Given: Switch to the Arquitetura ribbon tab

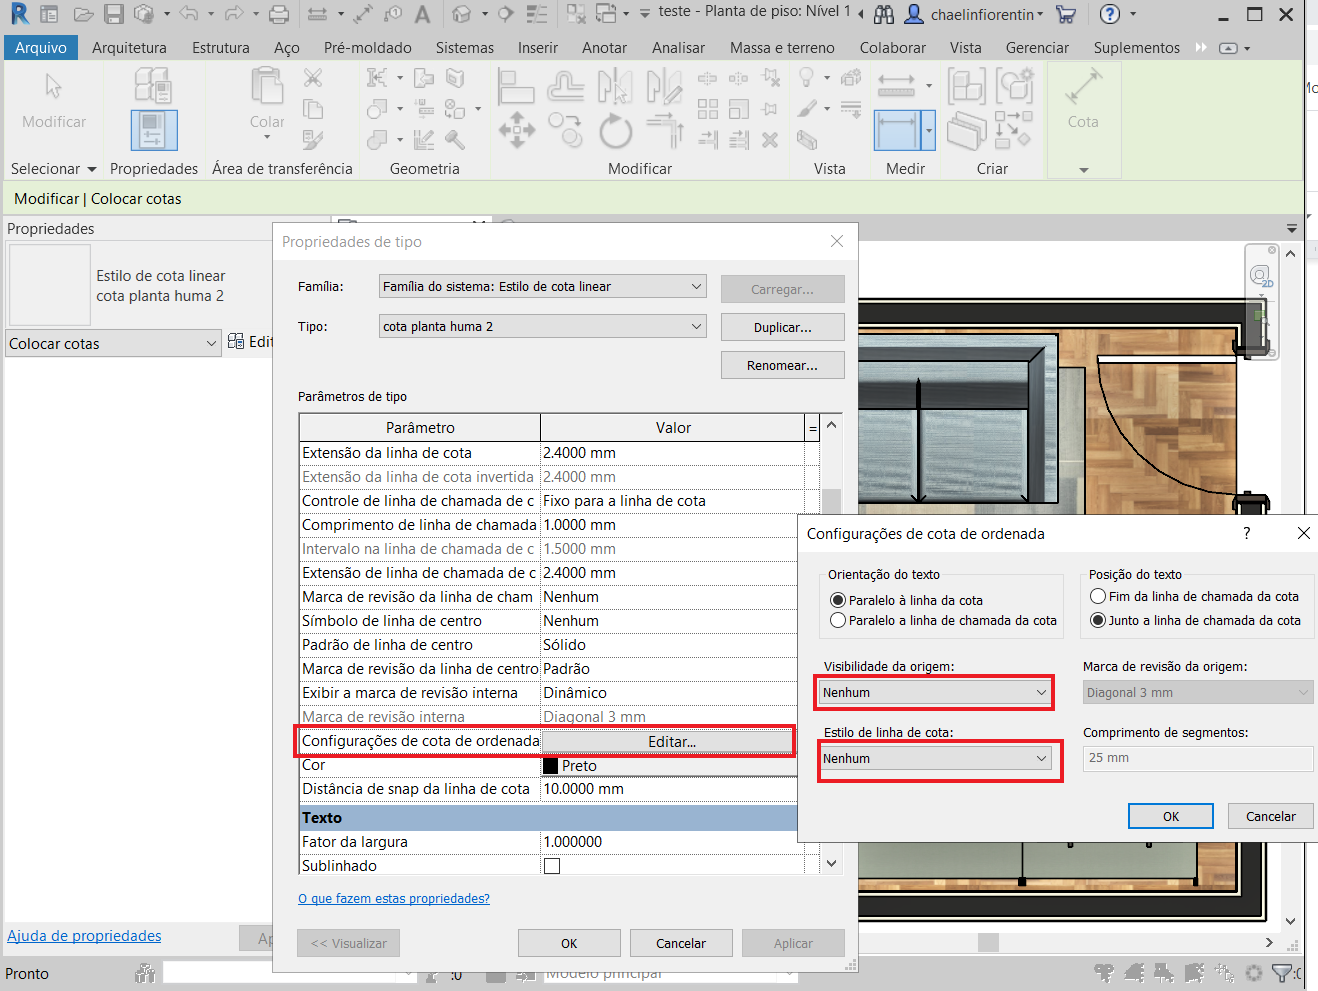Looking at the screenshot, I should (129, 47).
